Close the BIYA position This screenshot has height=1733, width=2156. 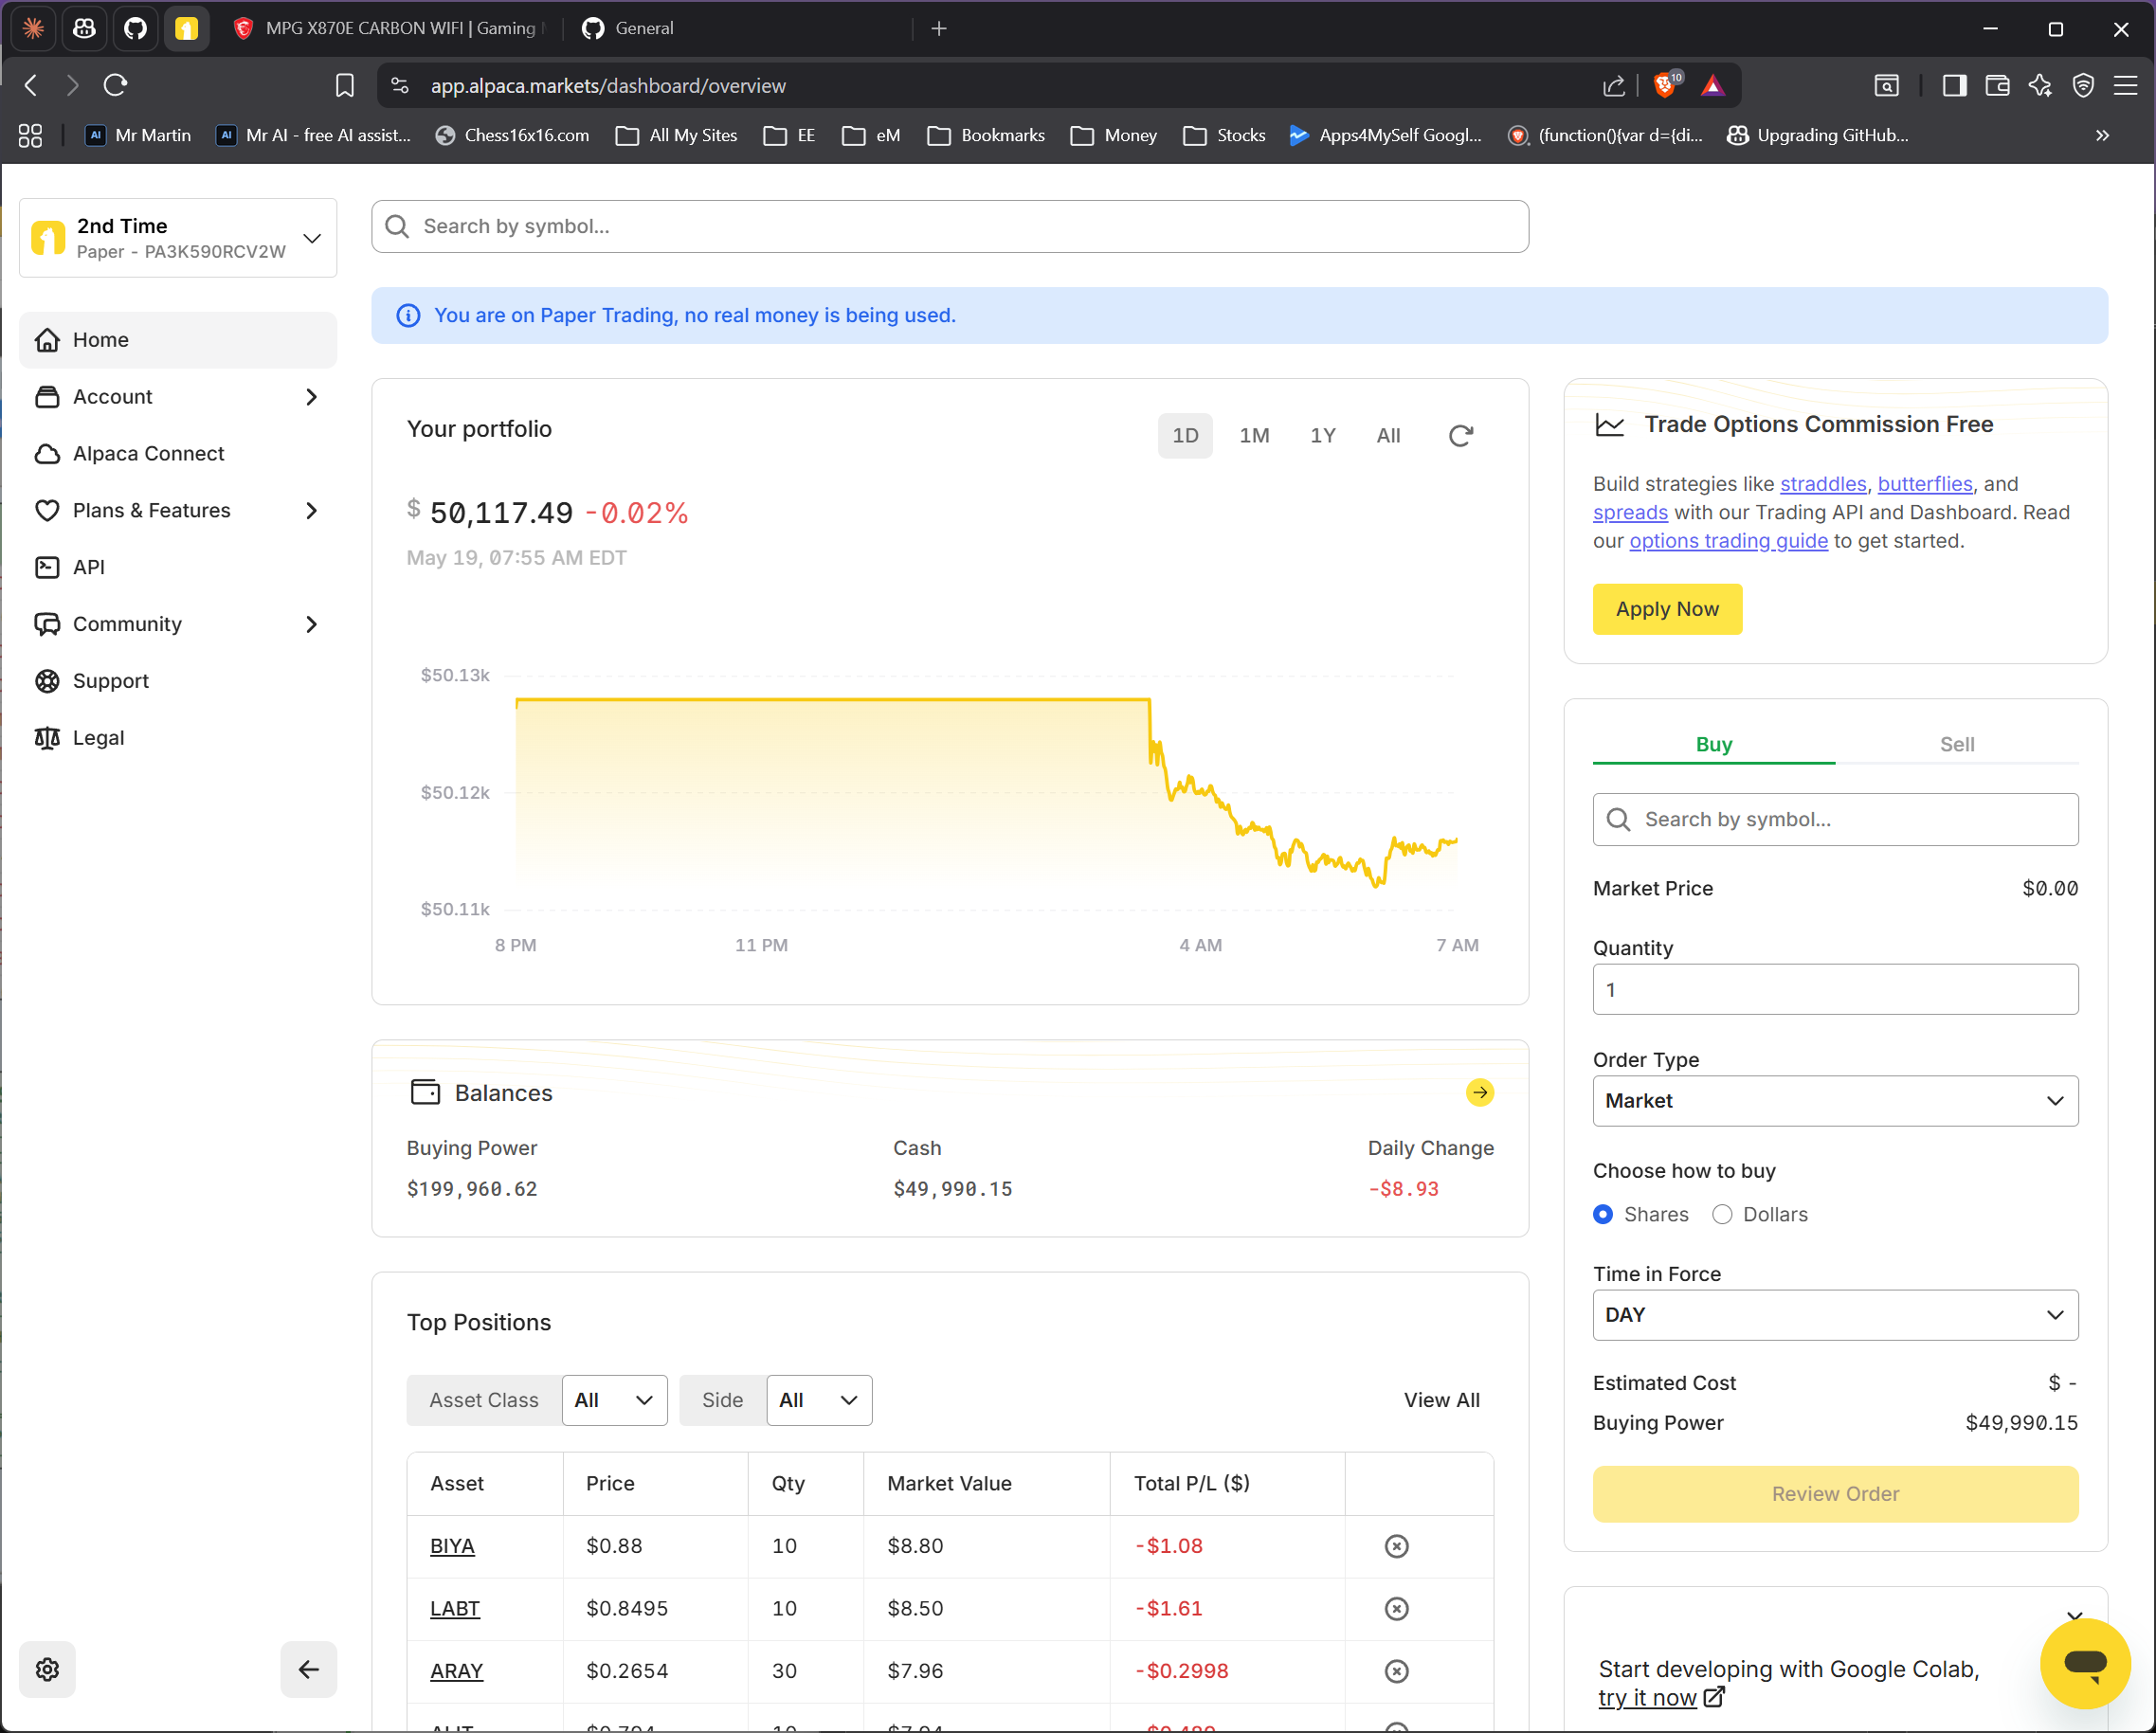pyautogui.click(x=1396, y=1546)
